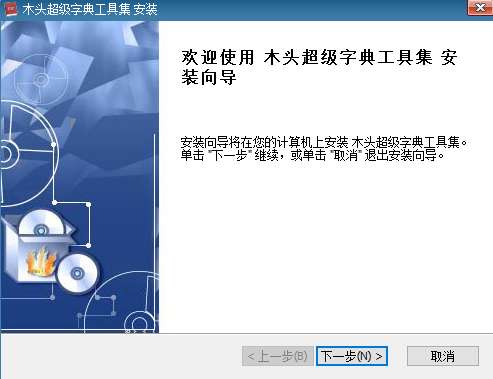Cancel setup using the 取消 button
493x379 pixels.
pyautogui.click(x=443, y=356)
